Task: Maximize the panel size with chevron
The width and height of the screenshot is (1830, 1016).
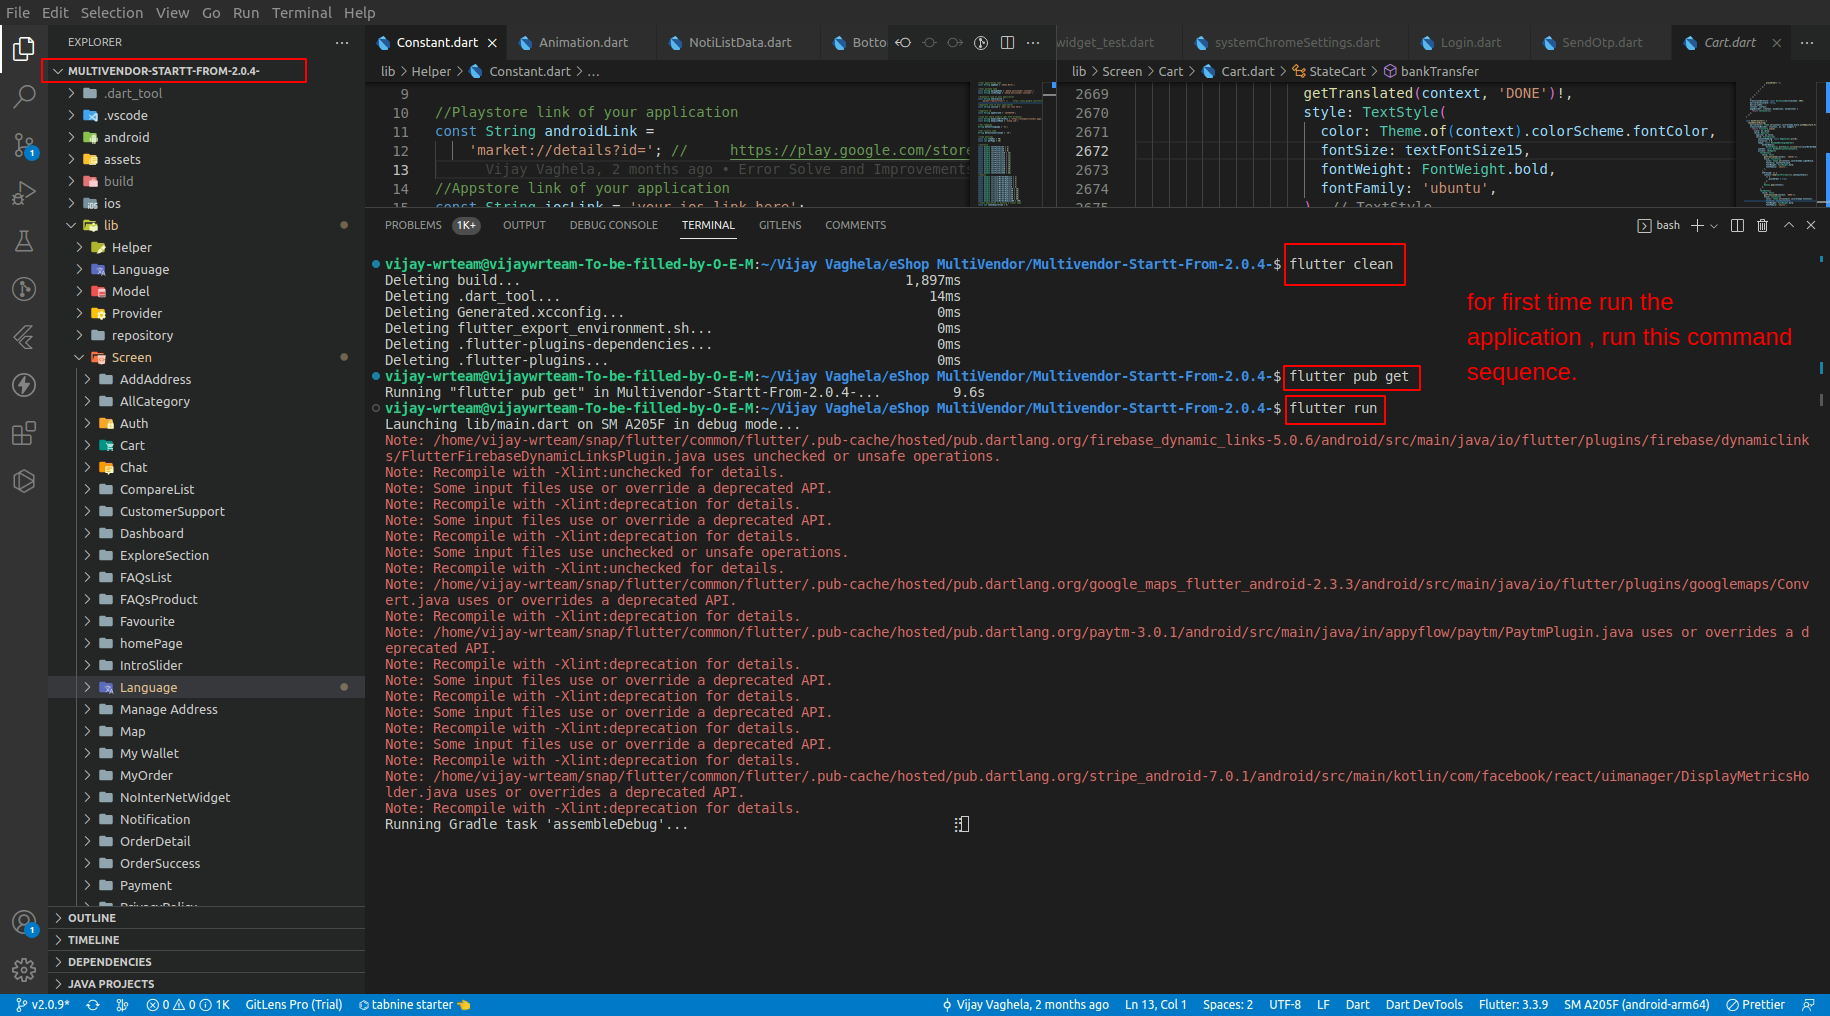Action: (x=1788, y=226)
